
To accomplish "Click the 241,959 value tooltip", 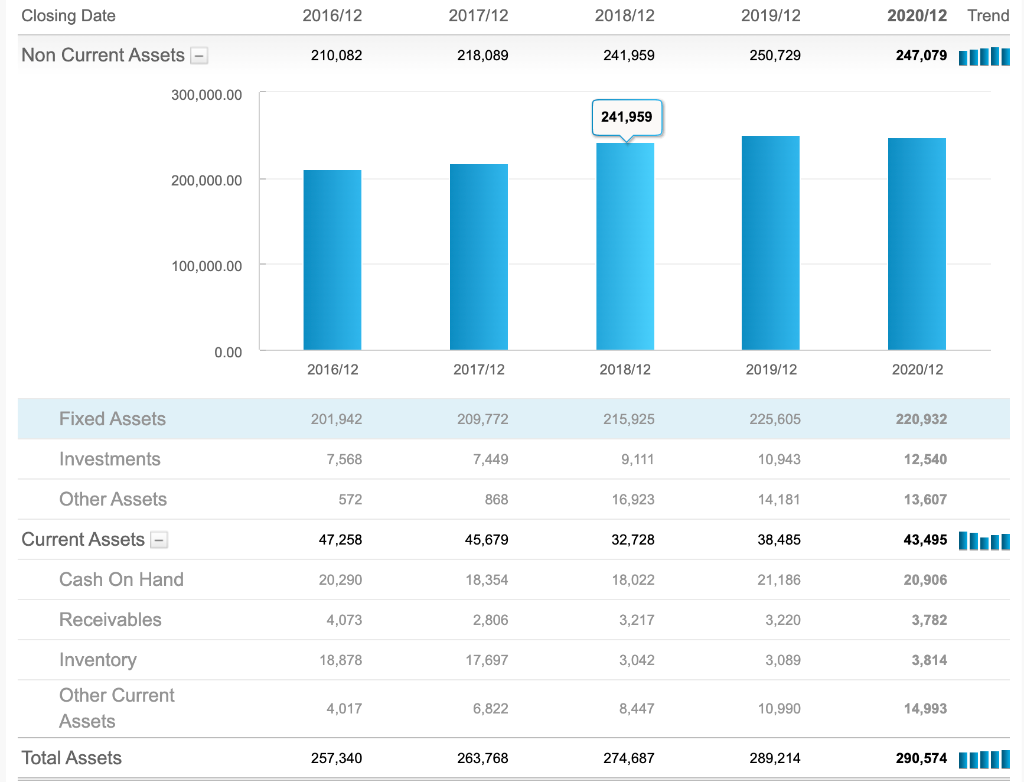I will tap(628, 118).
